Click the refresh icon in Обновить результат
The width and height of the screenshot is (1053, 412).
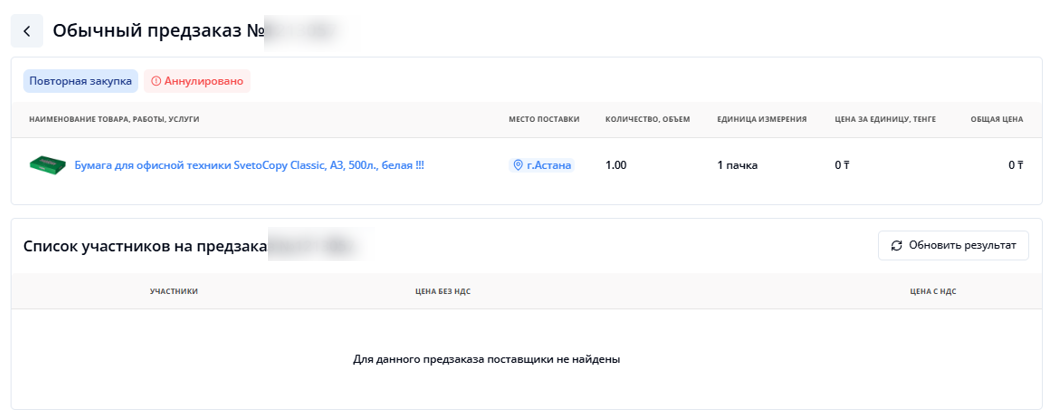(x=896, y=245)
